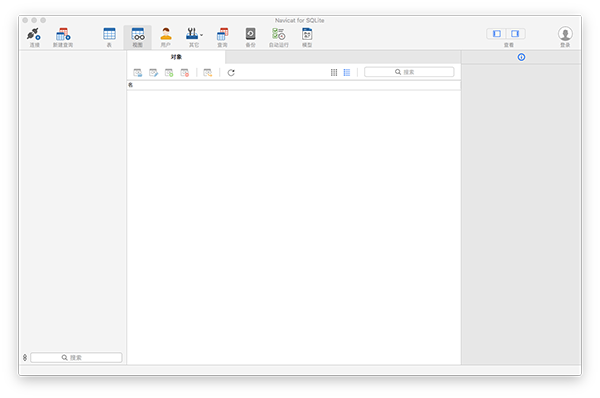Click the 登录 login avatar button
The image size is (600, 398).
[565, 34]
